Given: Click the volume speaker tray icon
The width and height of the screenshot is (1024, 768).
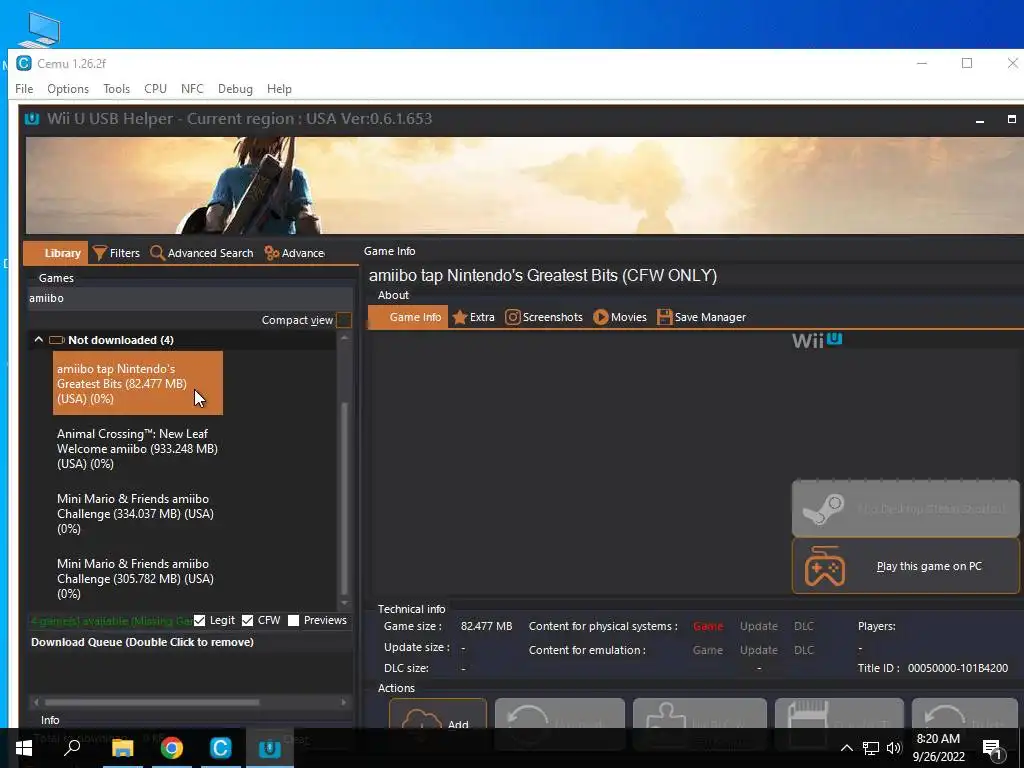Looking at the screenshot, I should pos(894,748).
